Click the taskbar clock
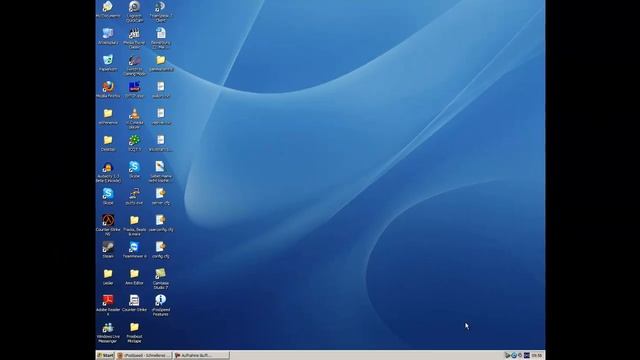Screen dimensions: 640x360 coord(537,356)
